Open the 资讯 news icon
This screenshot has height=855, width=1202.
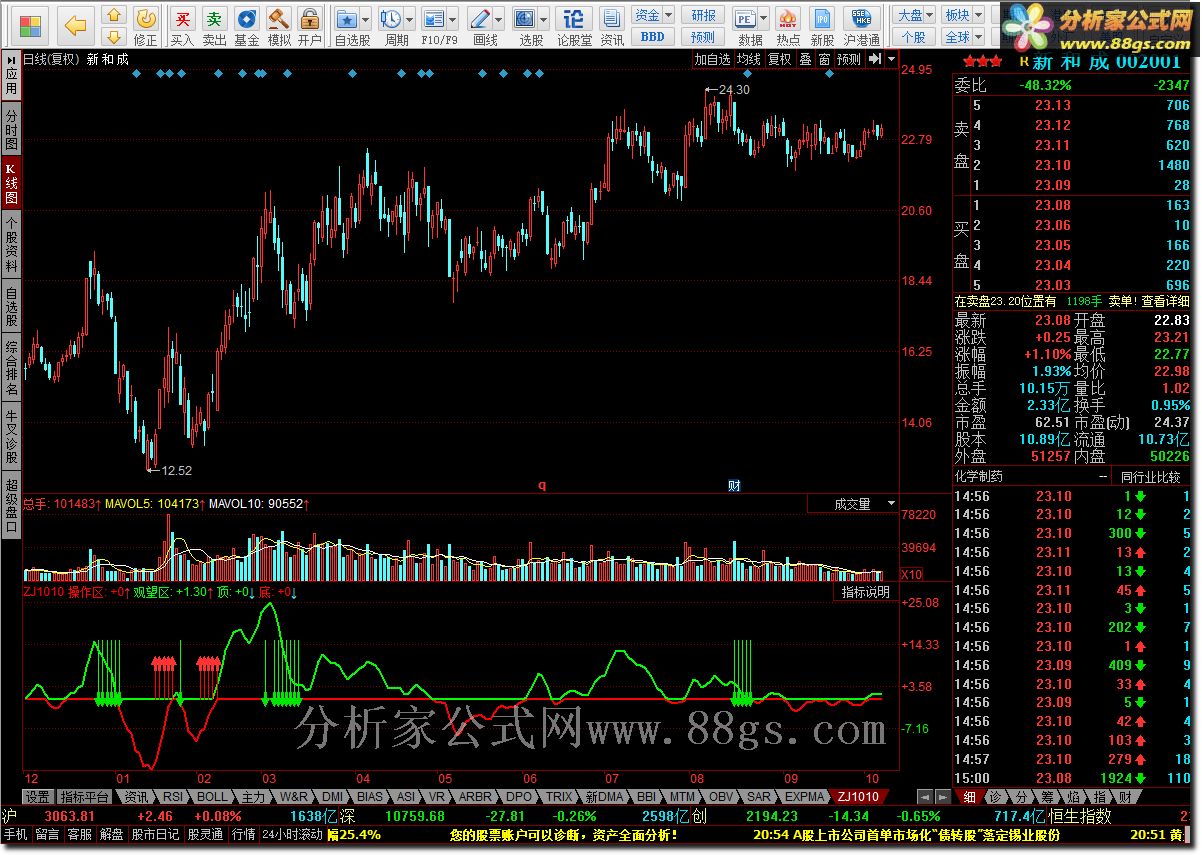coord(612,19)
